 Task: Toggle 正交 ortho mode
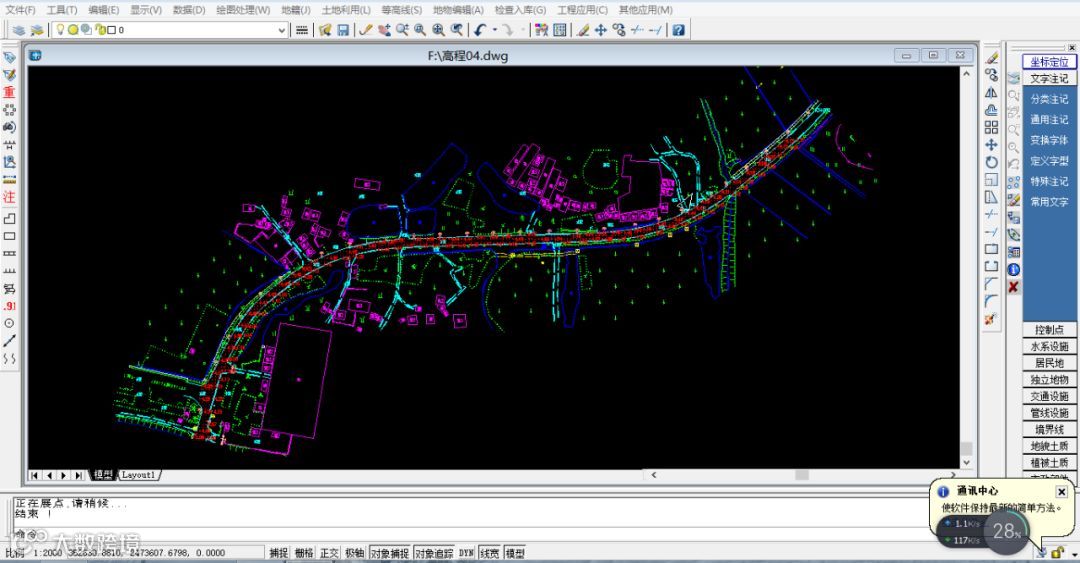(x=329, y=553)
